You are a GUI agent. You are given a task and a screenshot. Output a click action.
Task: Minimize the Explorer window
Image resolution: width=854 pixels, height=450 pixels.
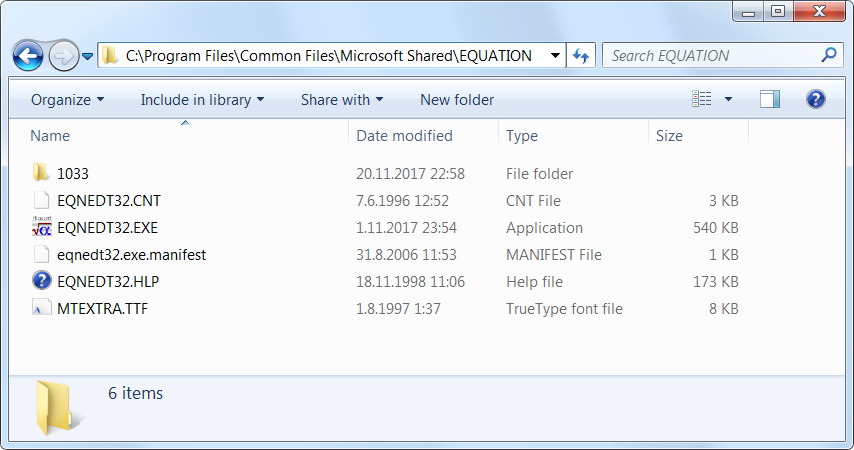click(x=748, y=11)
